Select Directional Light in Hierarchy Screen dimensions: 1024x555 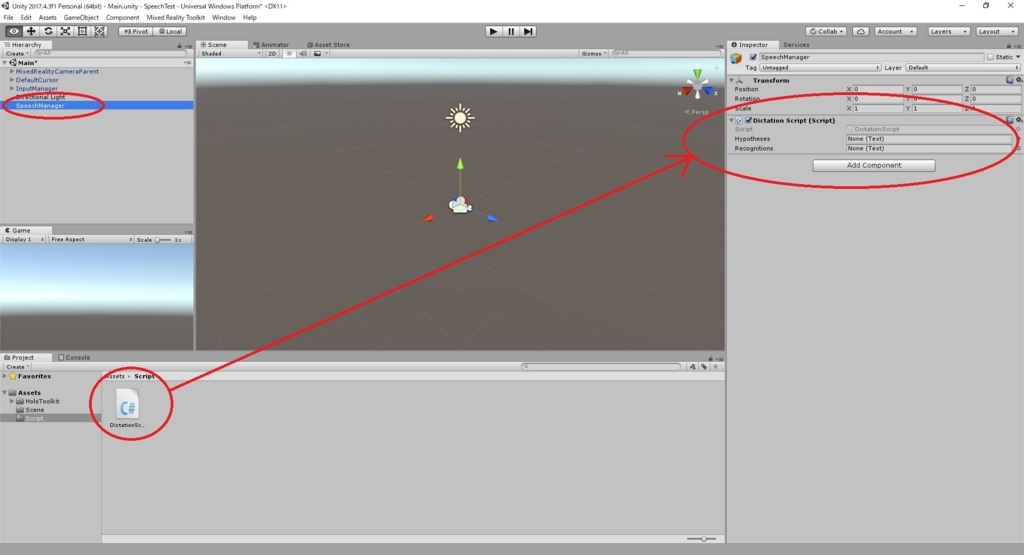40,97
